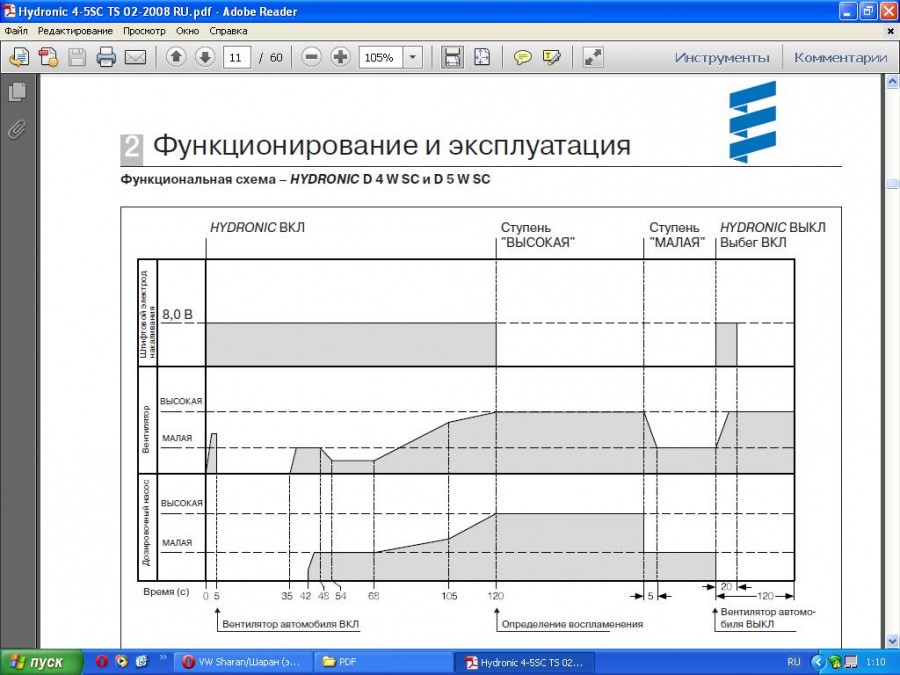Zoom out with the minus button
Image resolution: width=900 pixels, height=675 pixels.
coord(312,57)
